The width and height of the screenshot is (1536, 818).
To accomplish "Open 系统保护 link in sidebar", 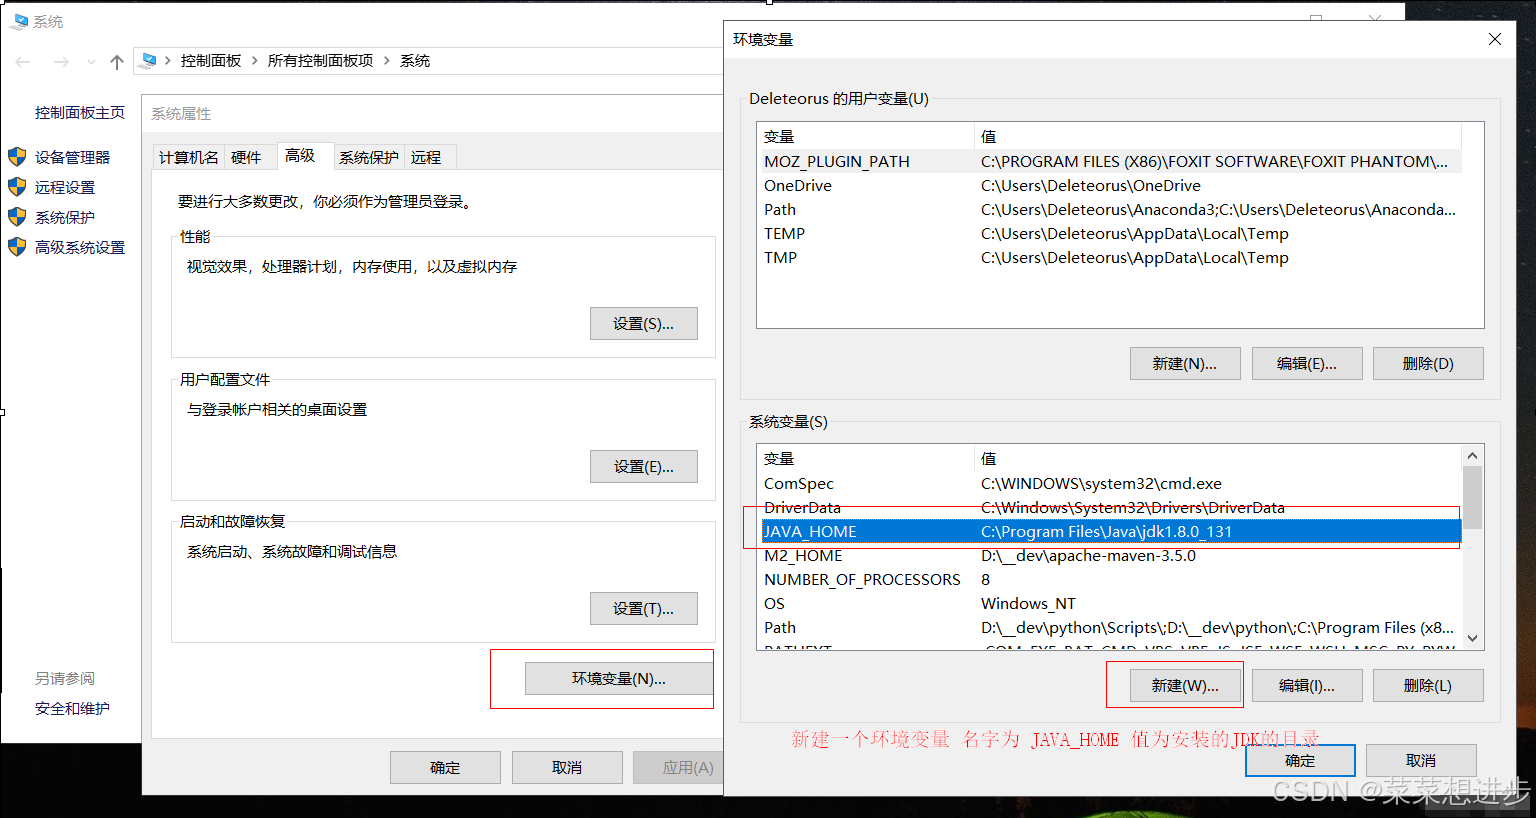I will pyautogui.click(x=65, y=217).
